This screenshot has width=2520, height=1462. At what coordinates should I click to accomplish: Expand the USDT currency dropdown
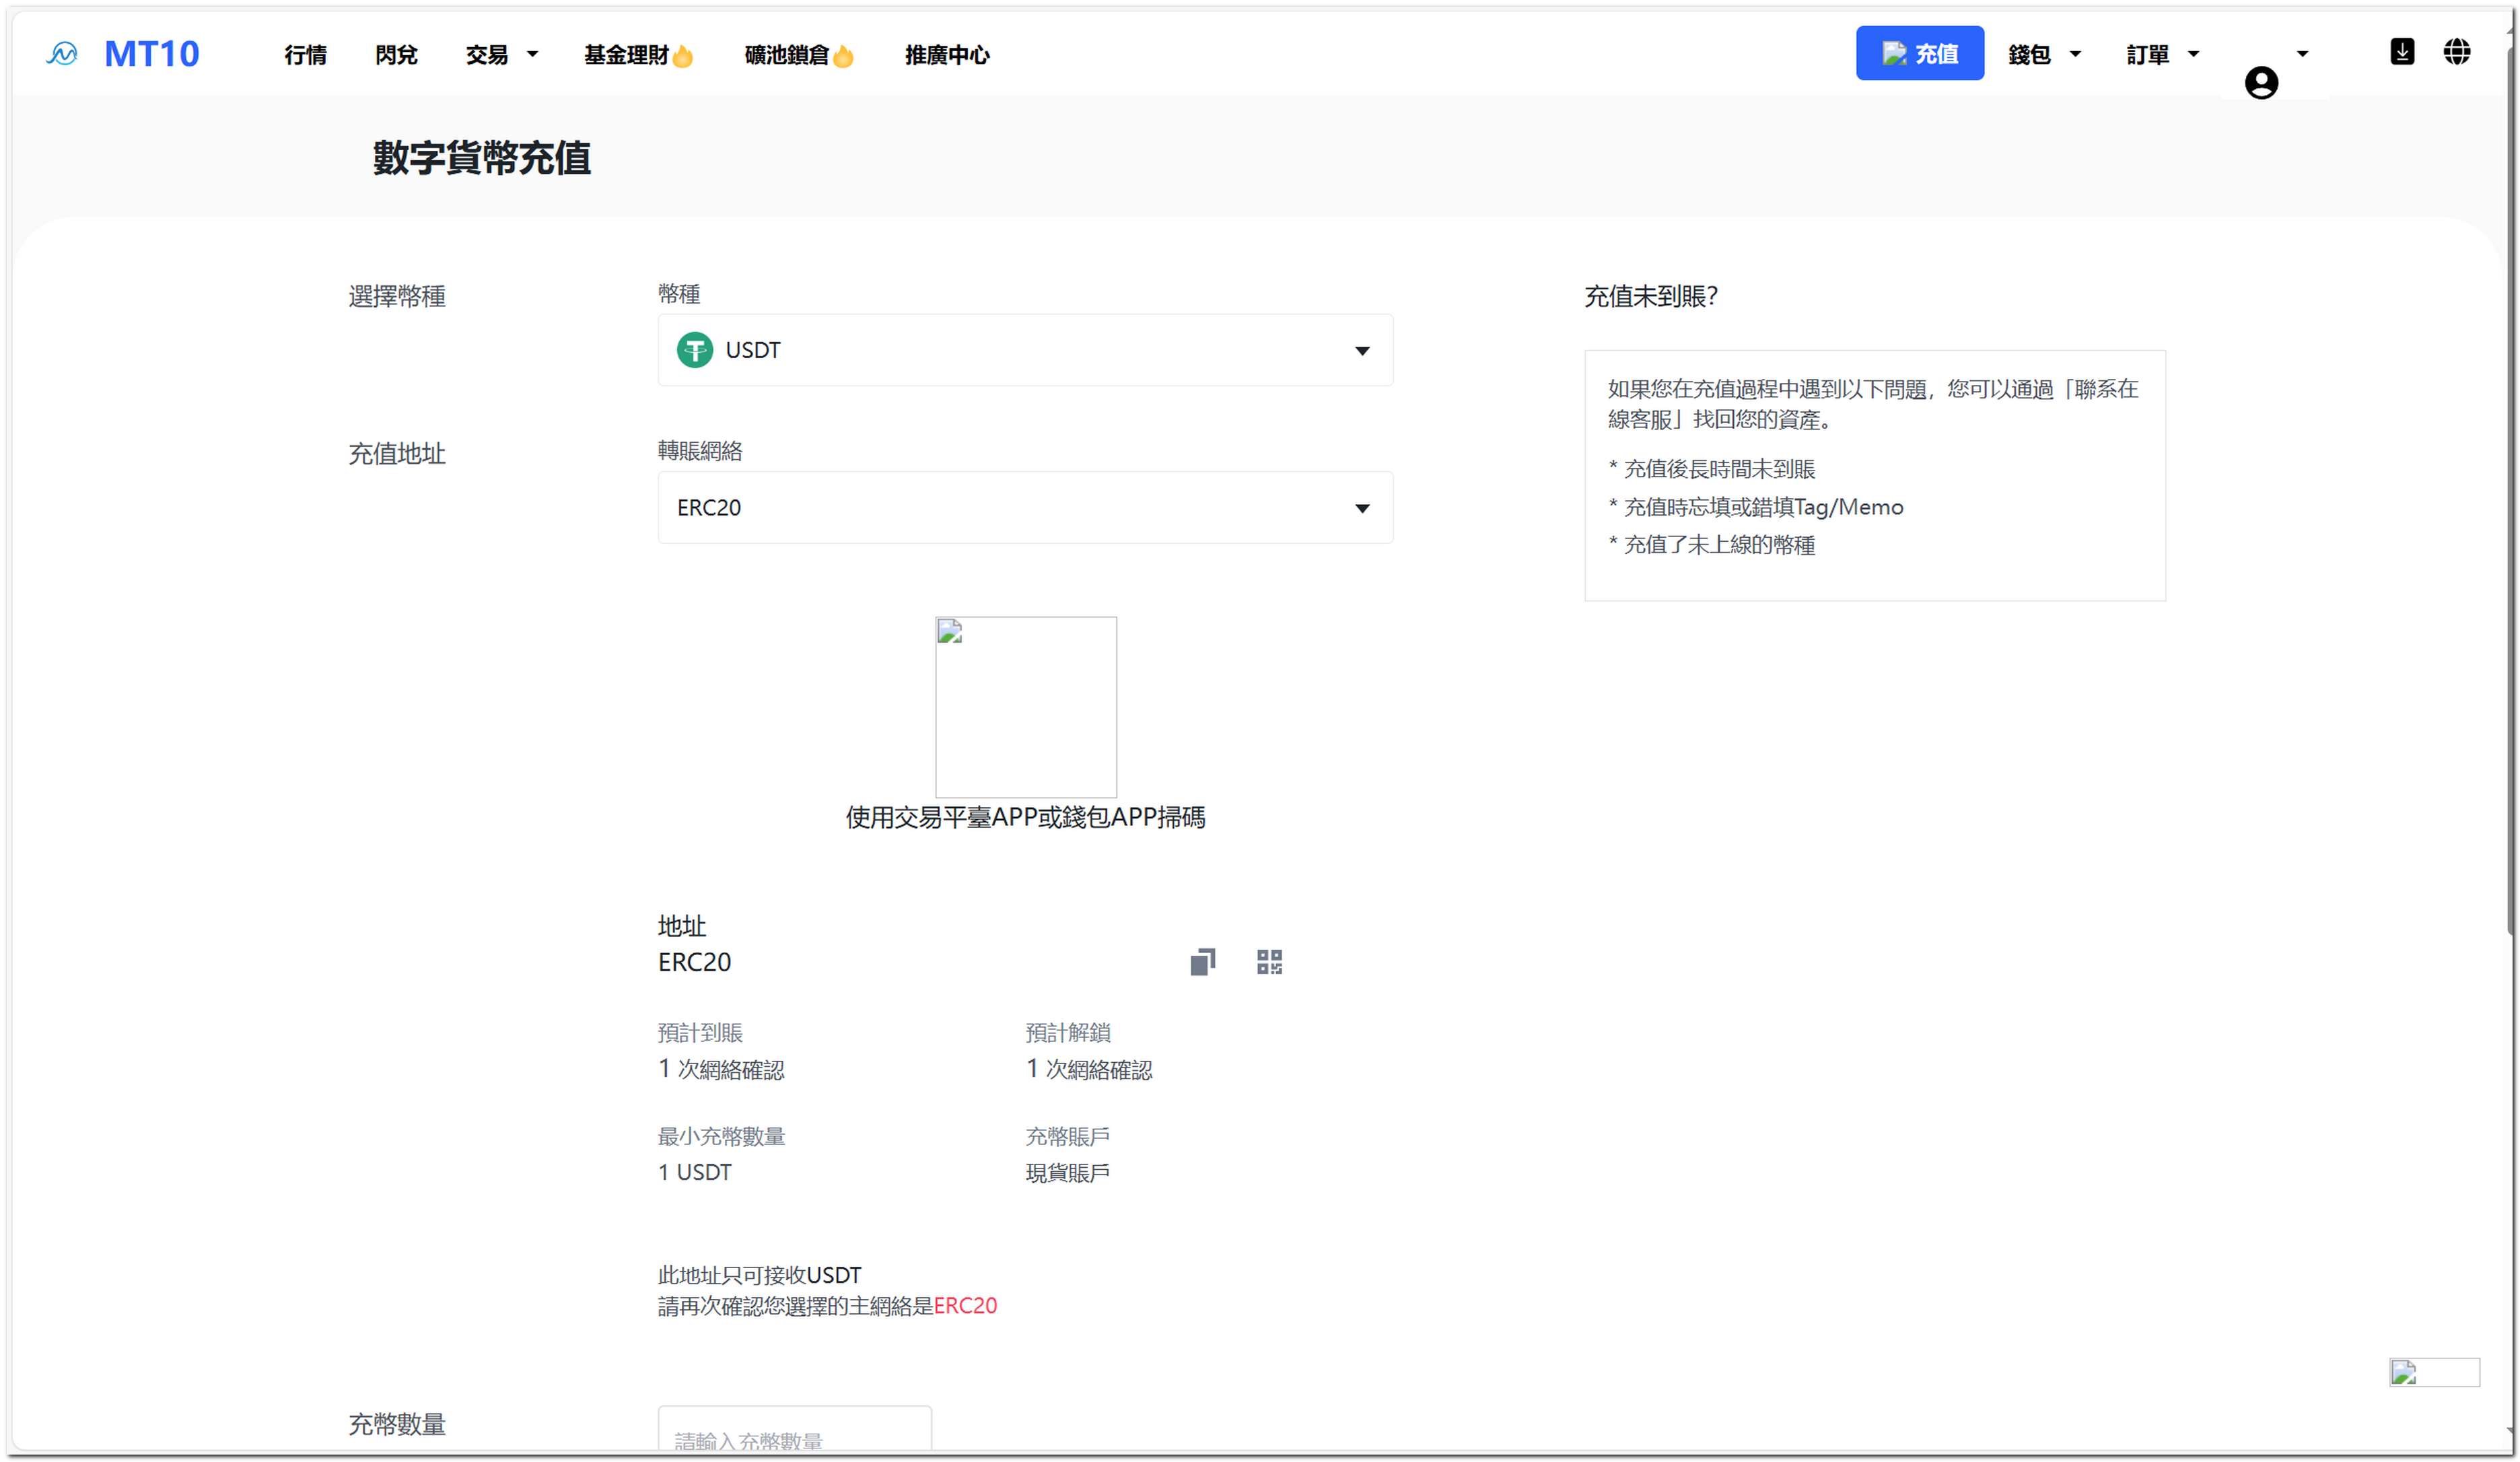click(x=1361, y=351)
